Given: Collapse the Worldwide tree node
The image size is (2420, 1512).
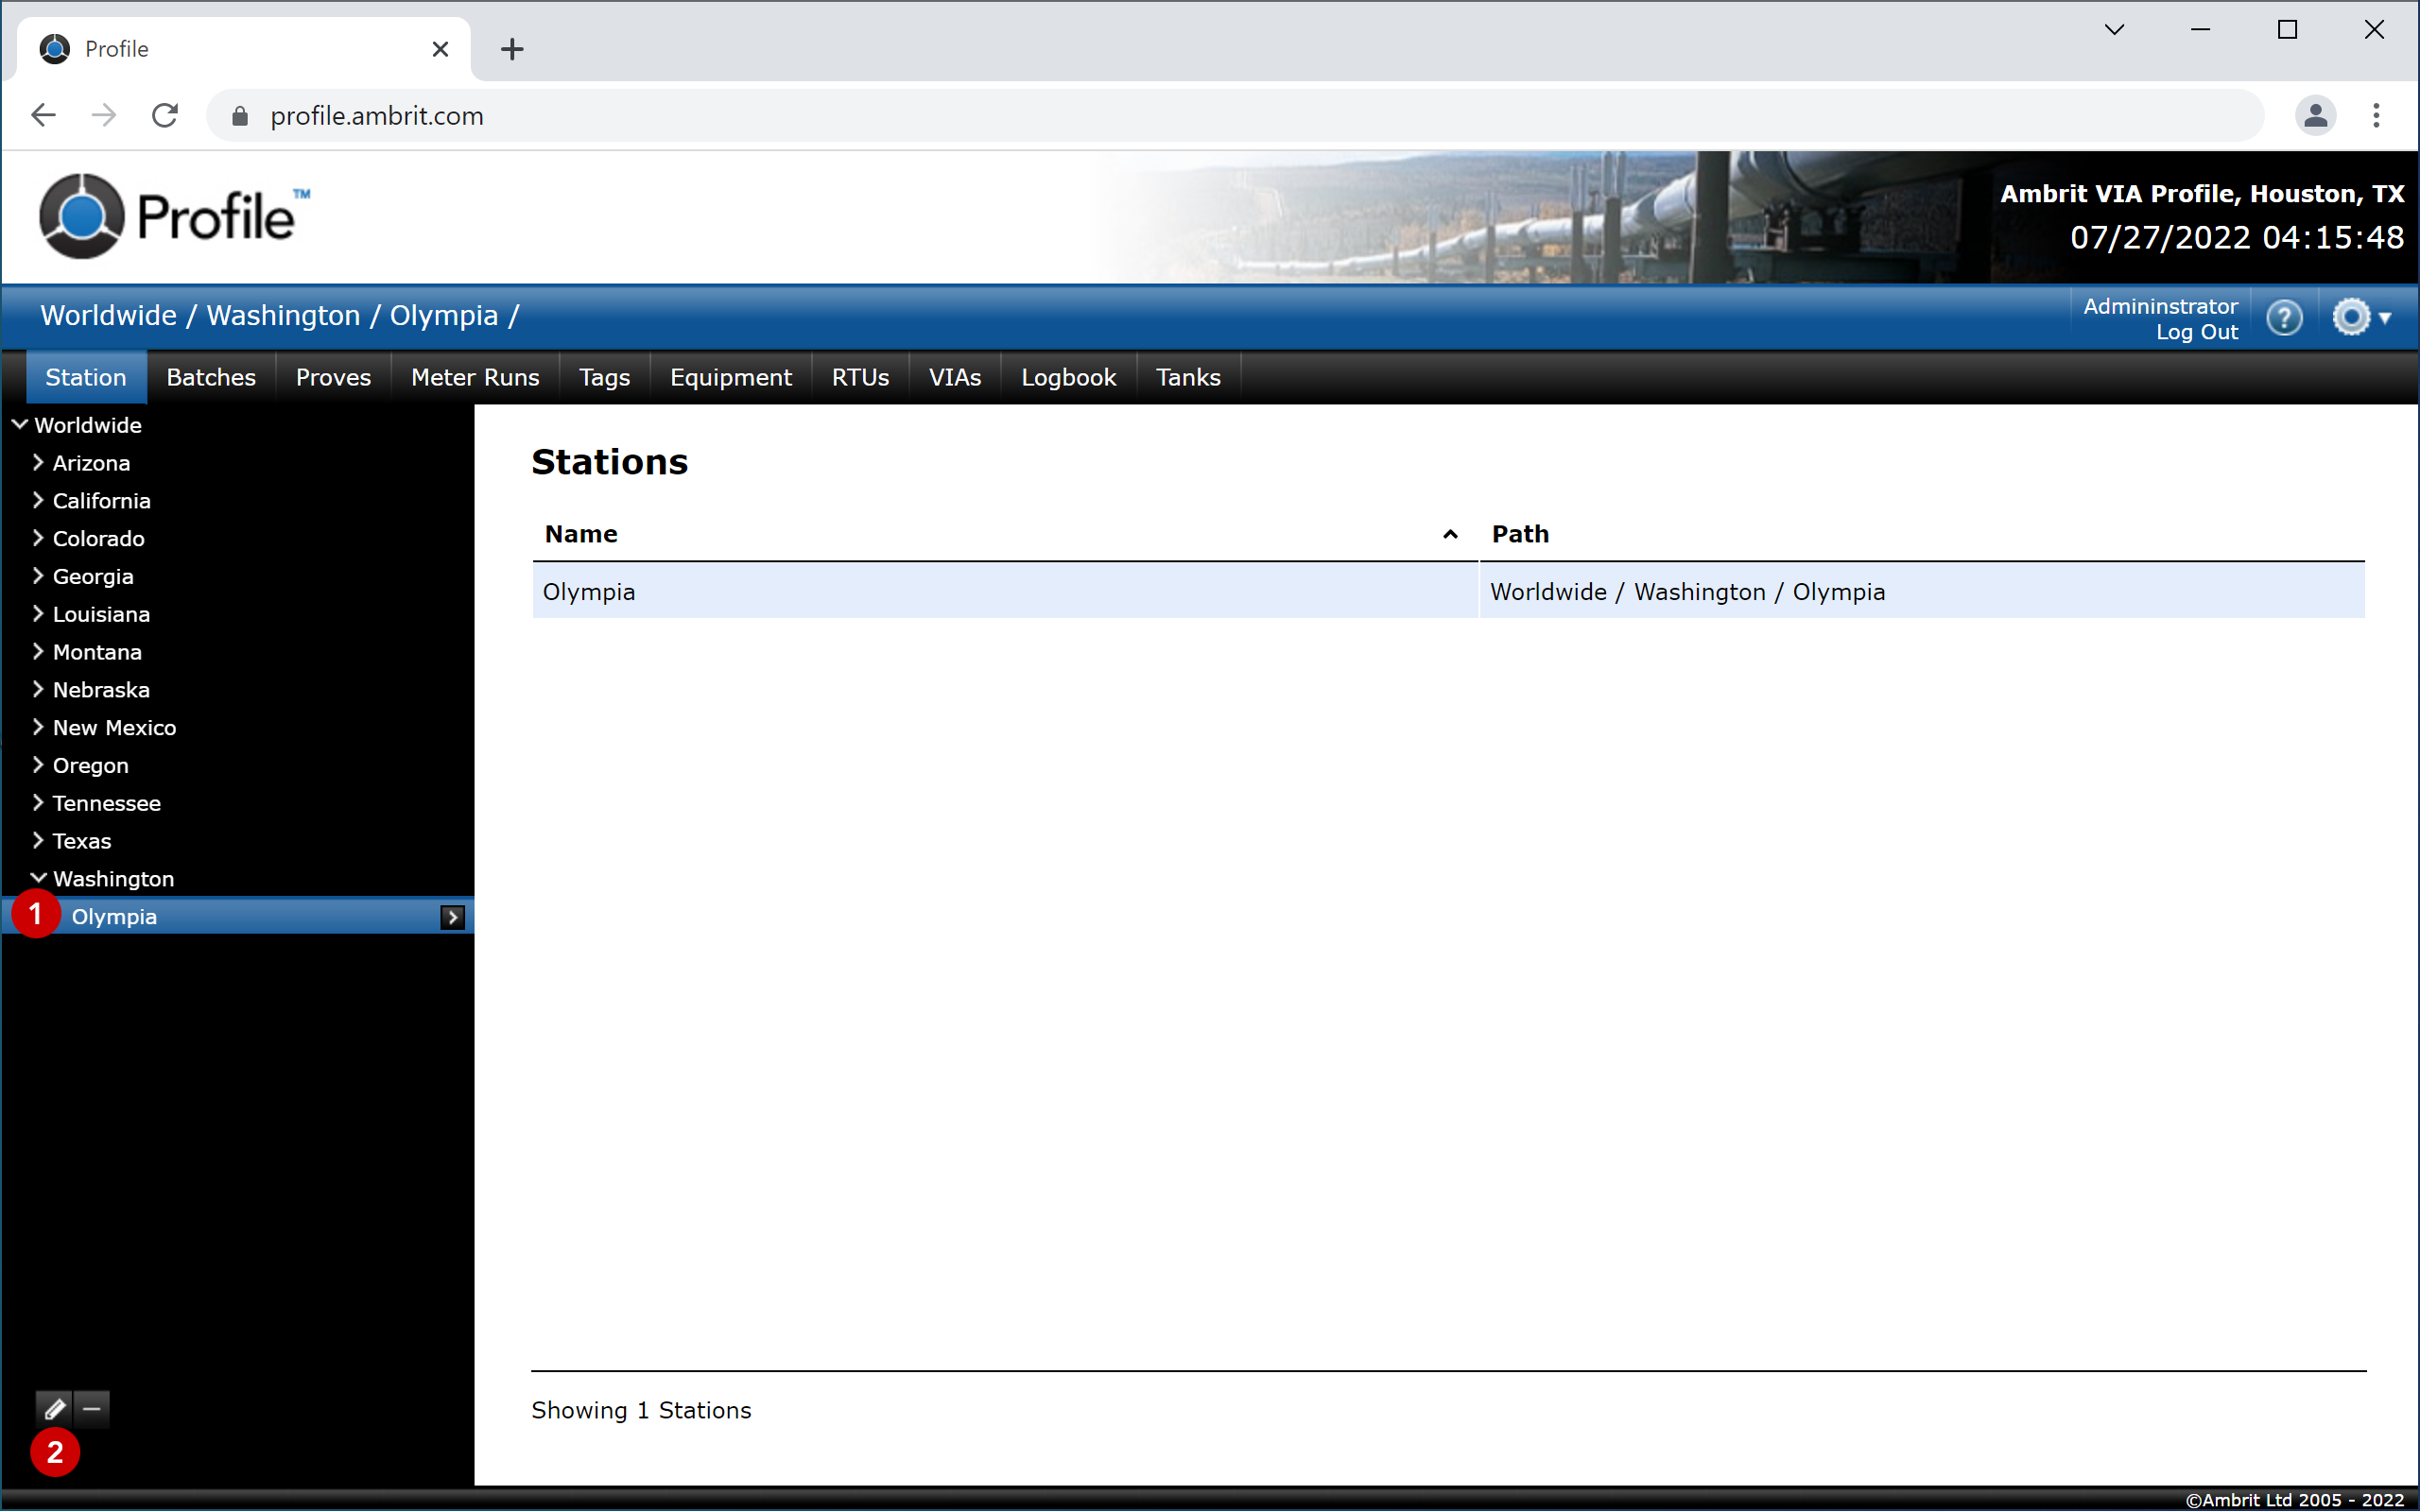Looking at the screenshot, I should [x=19, y=425].
